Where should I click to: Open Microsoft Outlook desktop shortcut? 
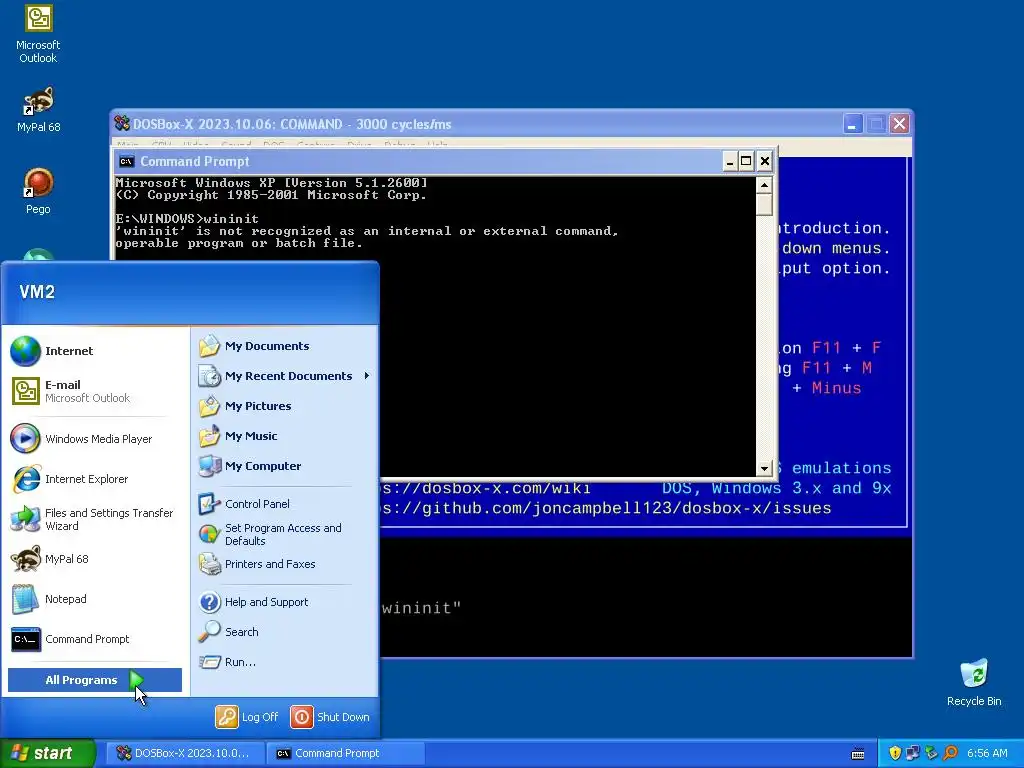coord(38,34)
